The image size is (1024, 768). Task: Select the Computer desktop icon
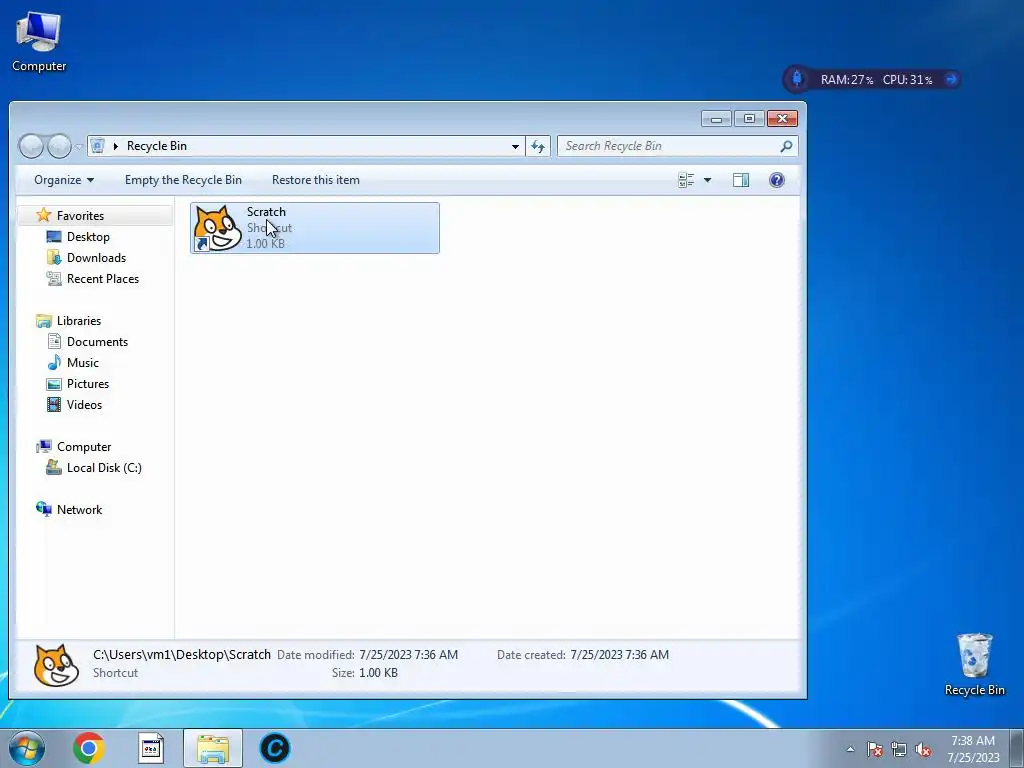coord(39,42)
